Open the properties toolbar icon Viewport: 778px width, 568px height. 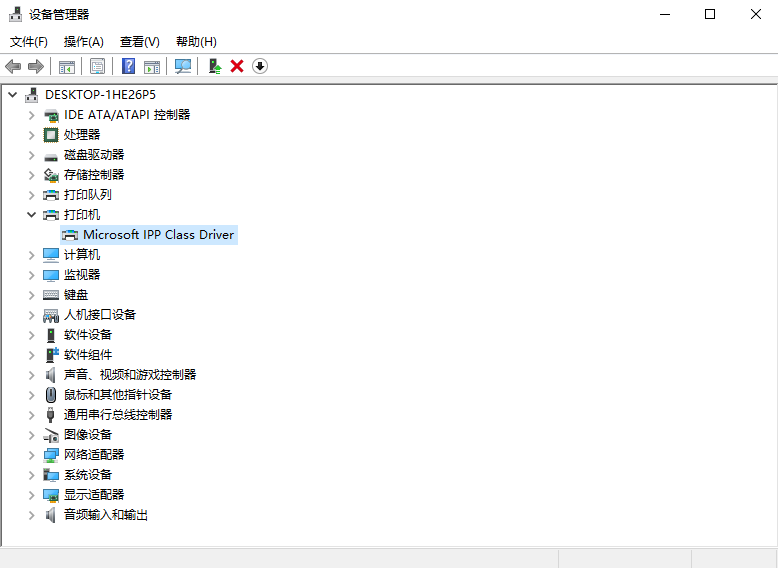click(x=97, y=66)
